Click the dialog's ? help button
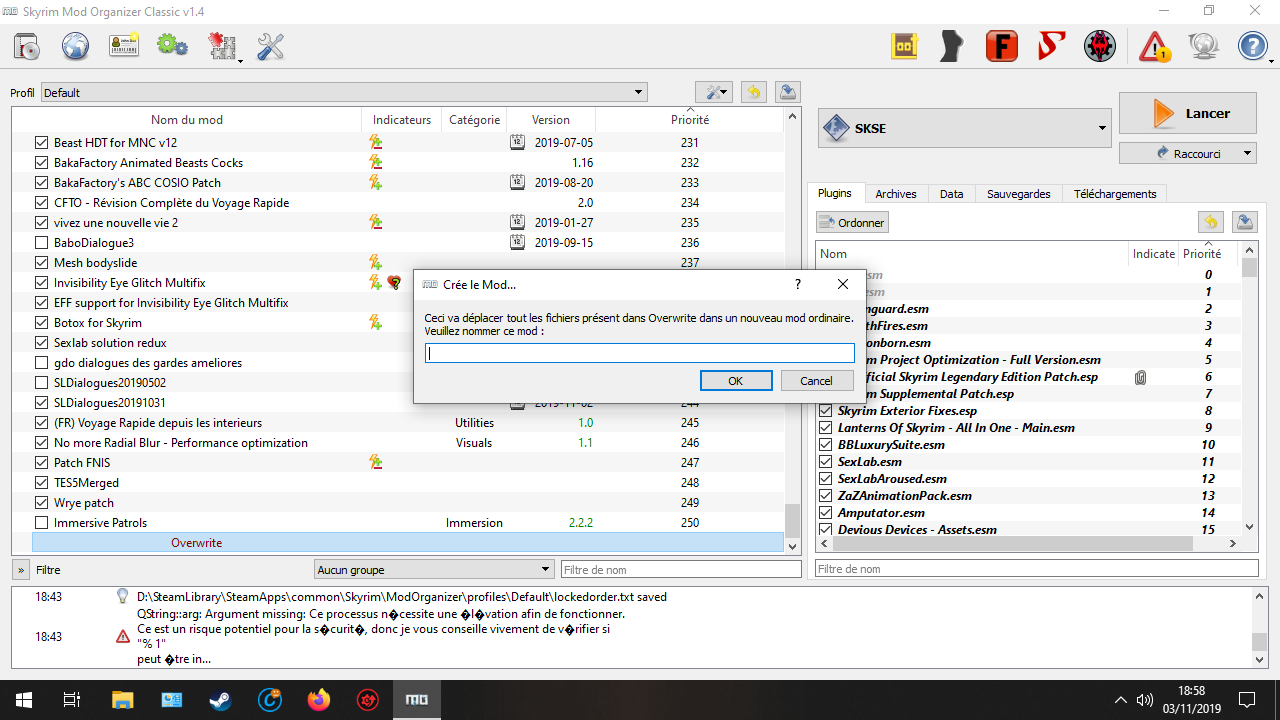This screenshot has height=720, width=1280. 797,285
